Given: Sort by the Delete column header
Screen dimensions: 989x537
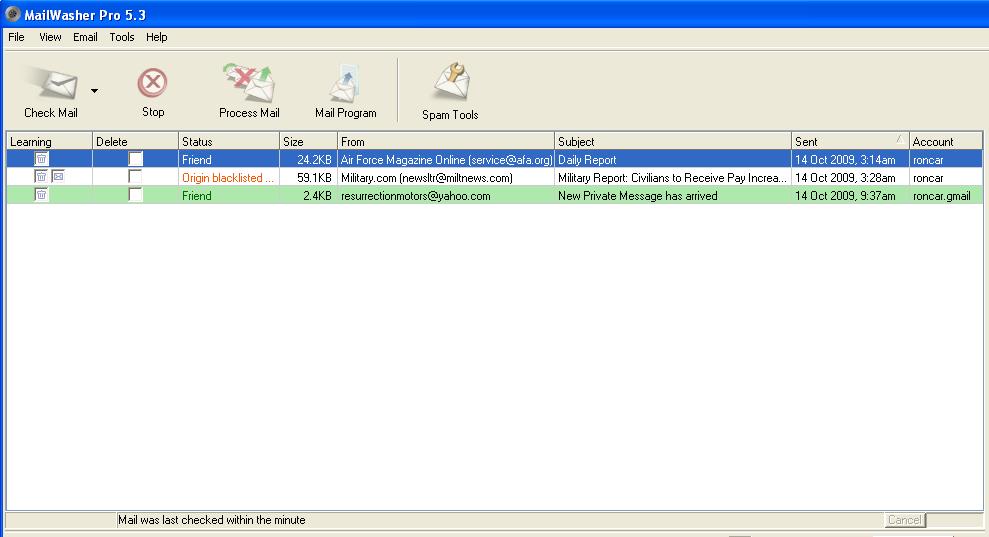Looking at the screenshot, I should (x=135, y=141).
